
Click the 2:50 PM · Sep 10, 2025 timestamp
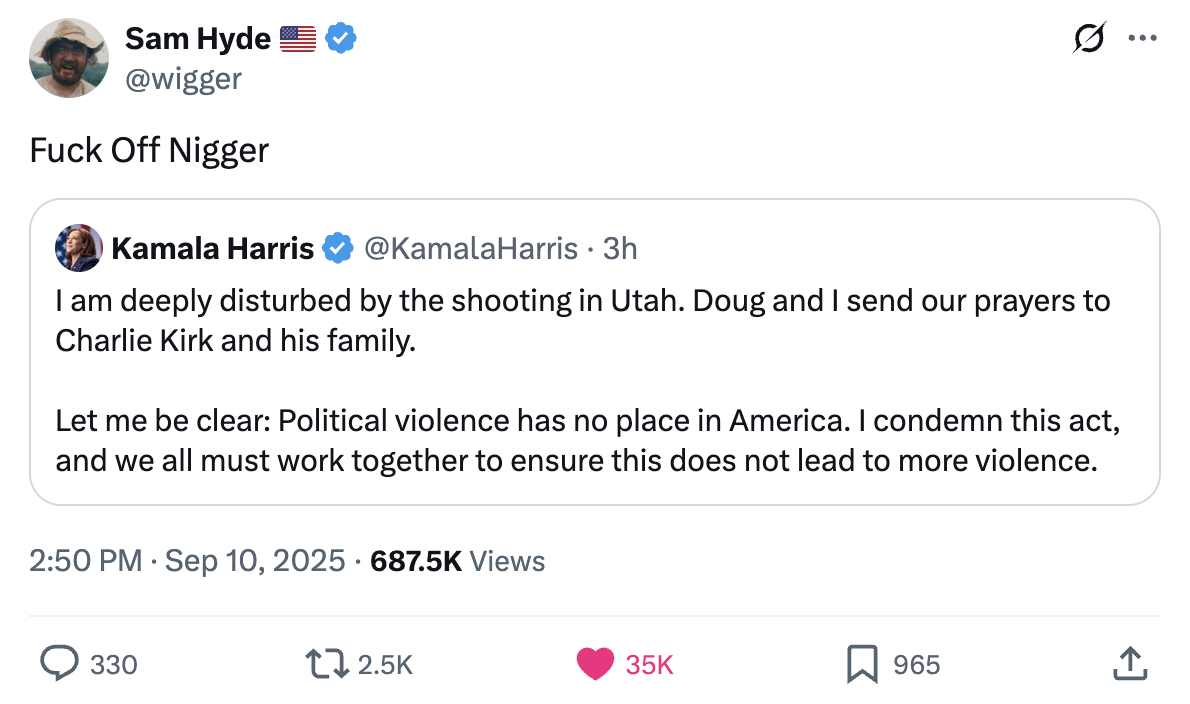(x=187, y=561)
